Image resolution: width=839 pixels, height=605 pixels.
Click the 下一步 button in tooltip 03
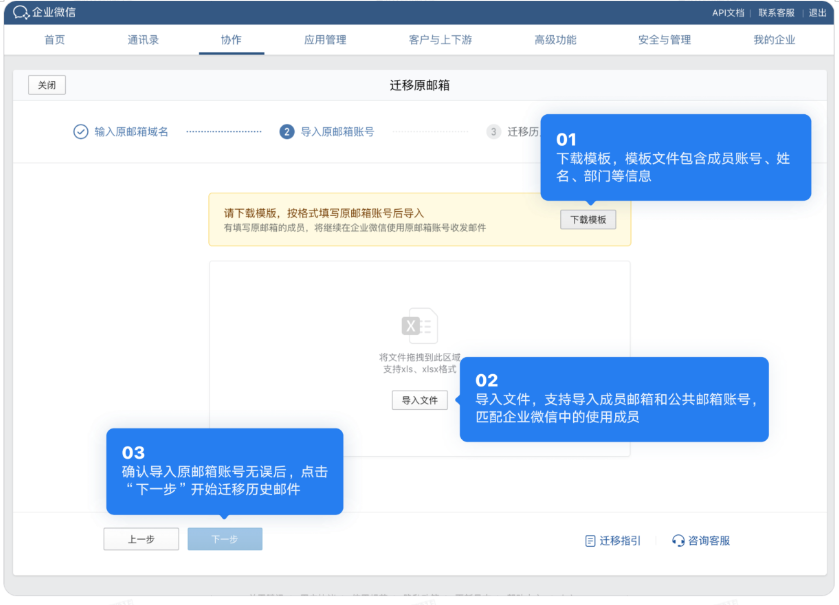pos(223,538)
